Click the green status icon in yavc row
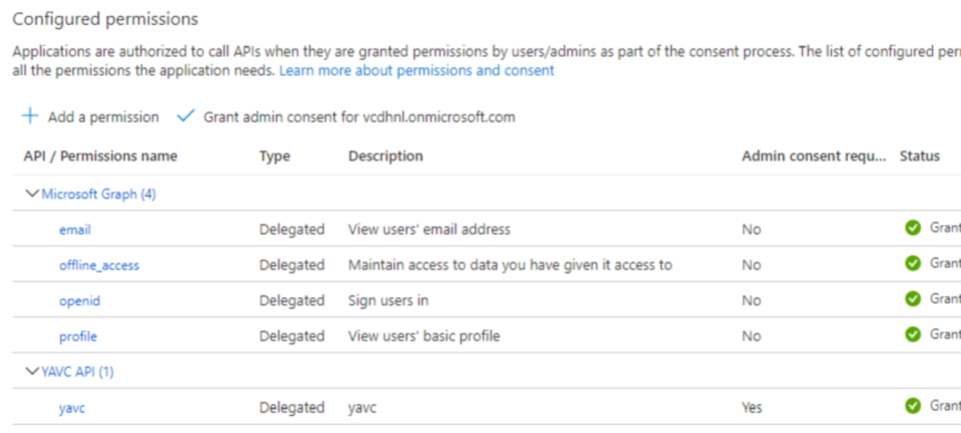The height and width of the screenshot is (433, 961). coord(913,405)
